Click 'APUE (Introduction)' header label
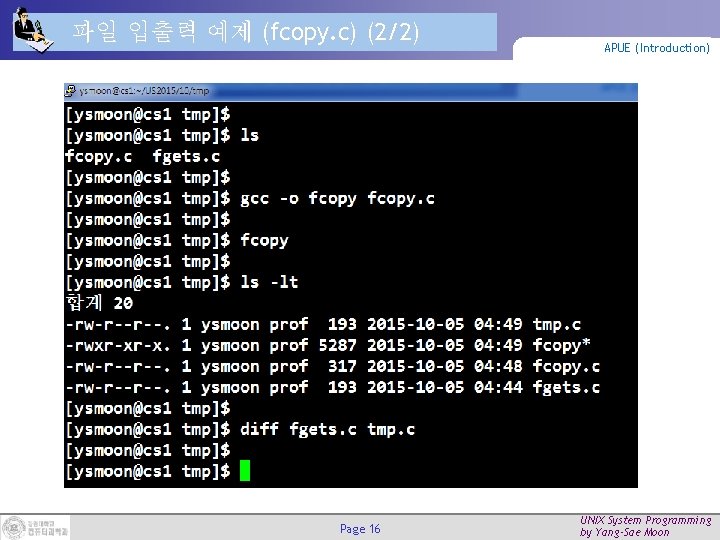Viewport: 720px width, 540px height. (x=657, y=48)
